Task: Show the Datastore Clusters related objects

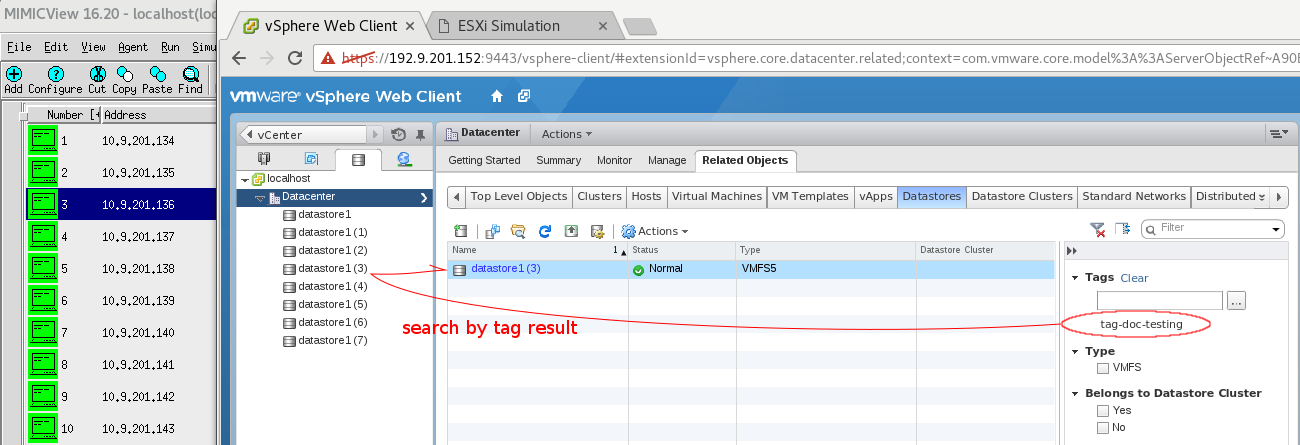Action: (1022, 196)
